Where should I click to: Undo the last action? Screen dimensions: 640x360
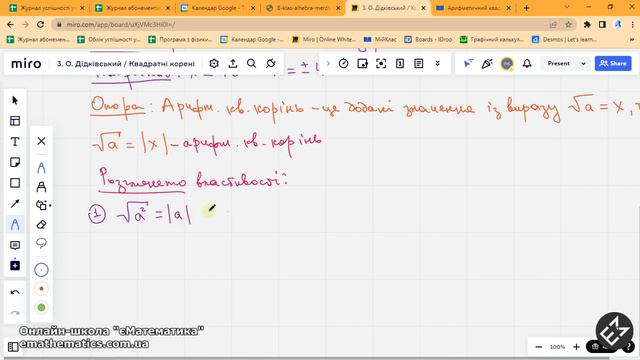coord(15,292)
